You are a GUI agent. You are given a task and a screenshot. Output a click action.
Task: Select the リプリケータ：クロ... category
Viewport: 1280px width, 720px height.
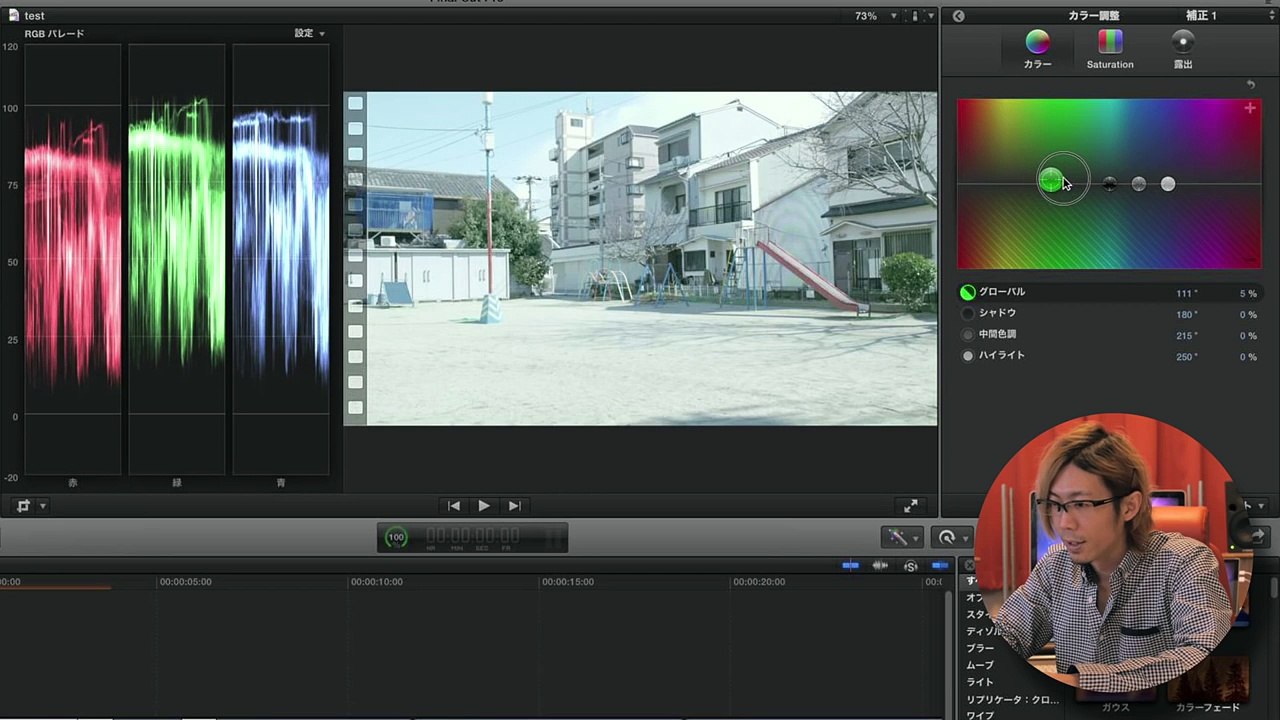pos(1012,700)
